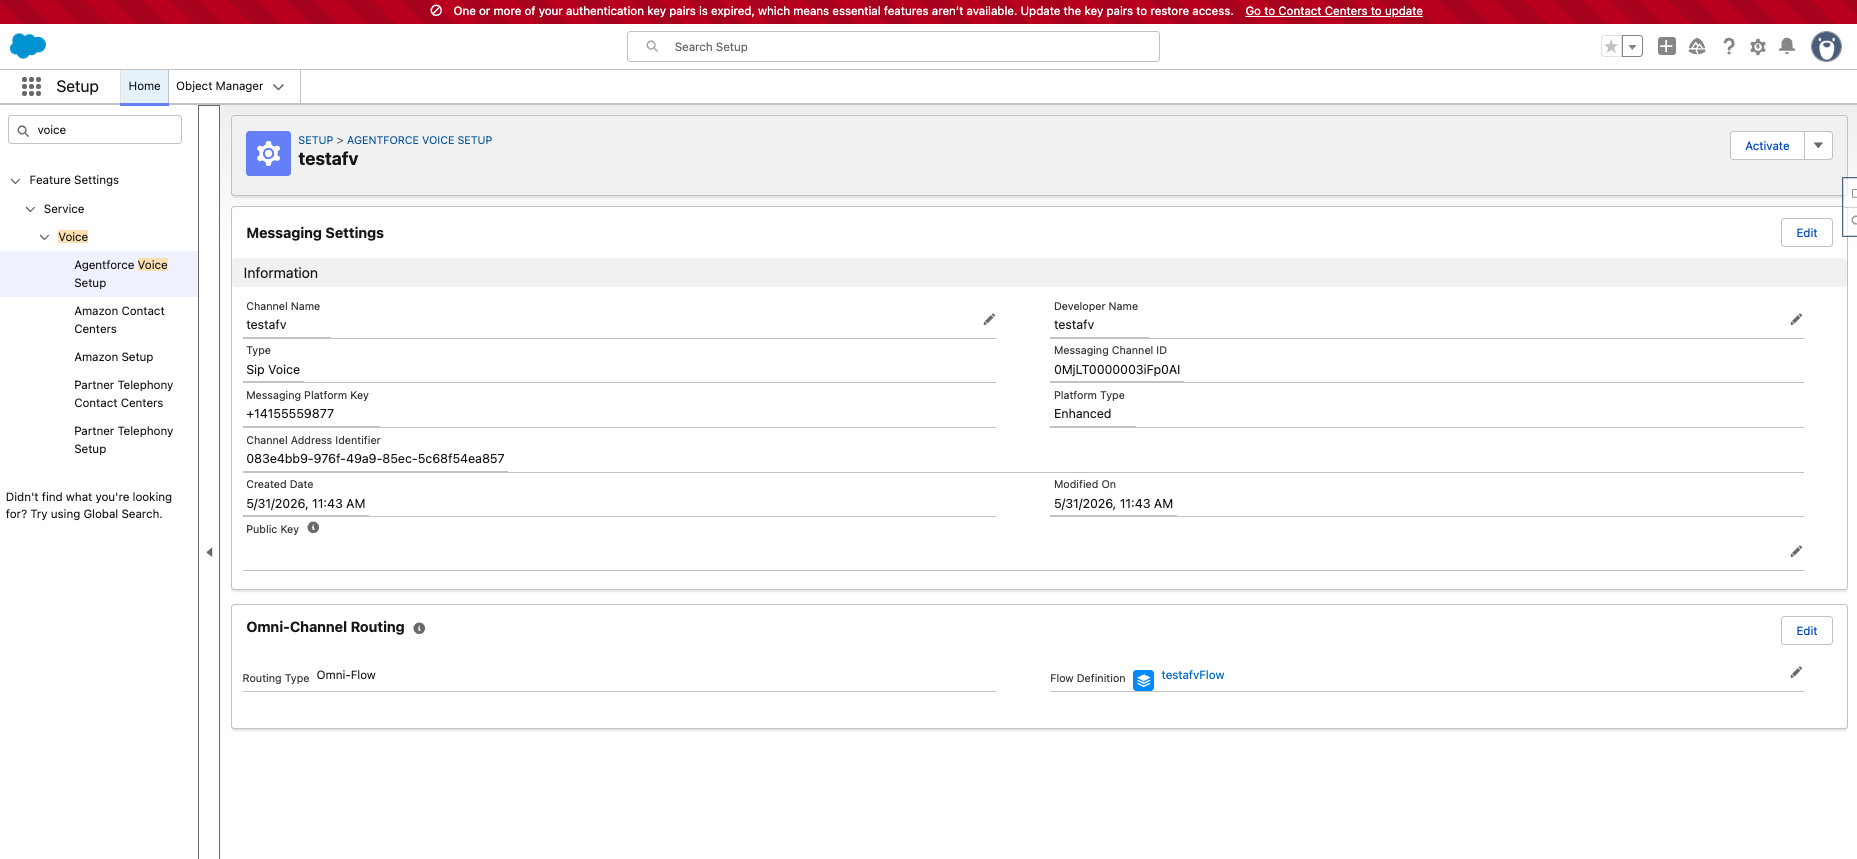Open the Object Manager tab

(220, 87)
